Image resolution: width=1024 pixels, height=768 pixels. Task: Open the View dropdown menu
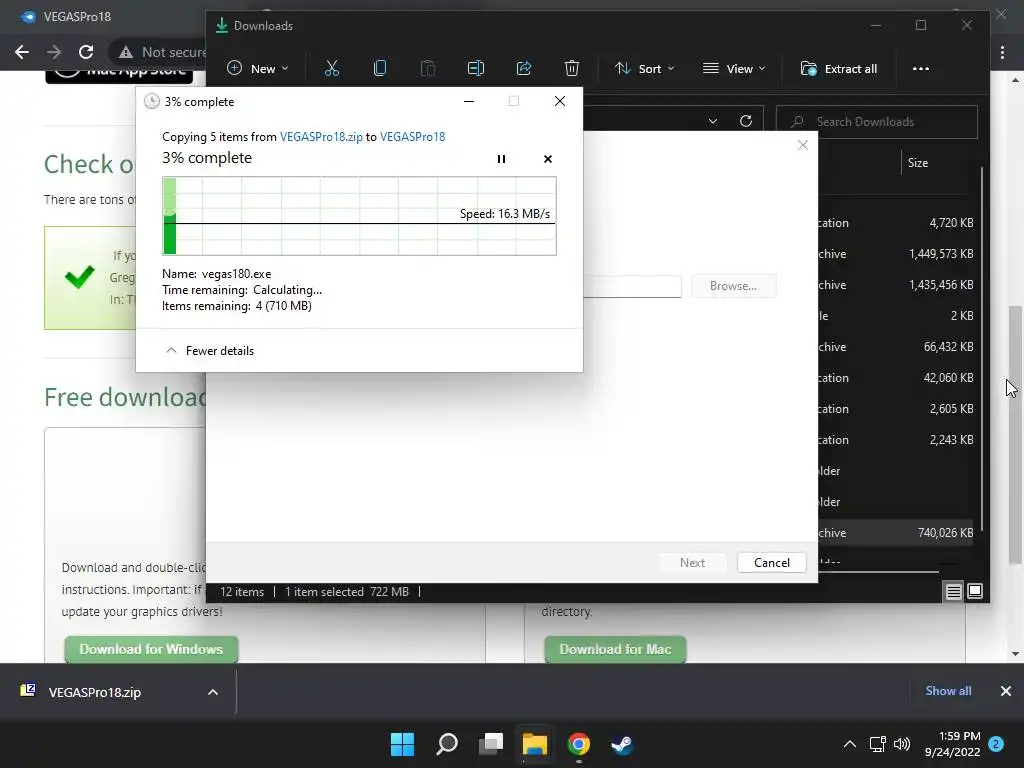[x=734, y=69]
